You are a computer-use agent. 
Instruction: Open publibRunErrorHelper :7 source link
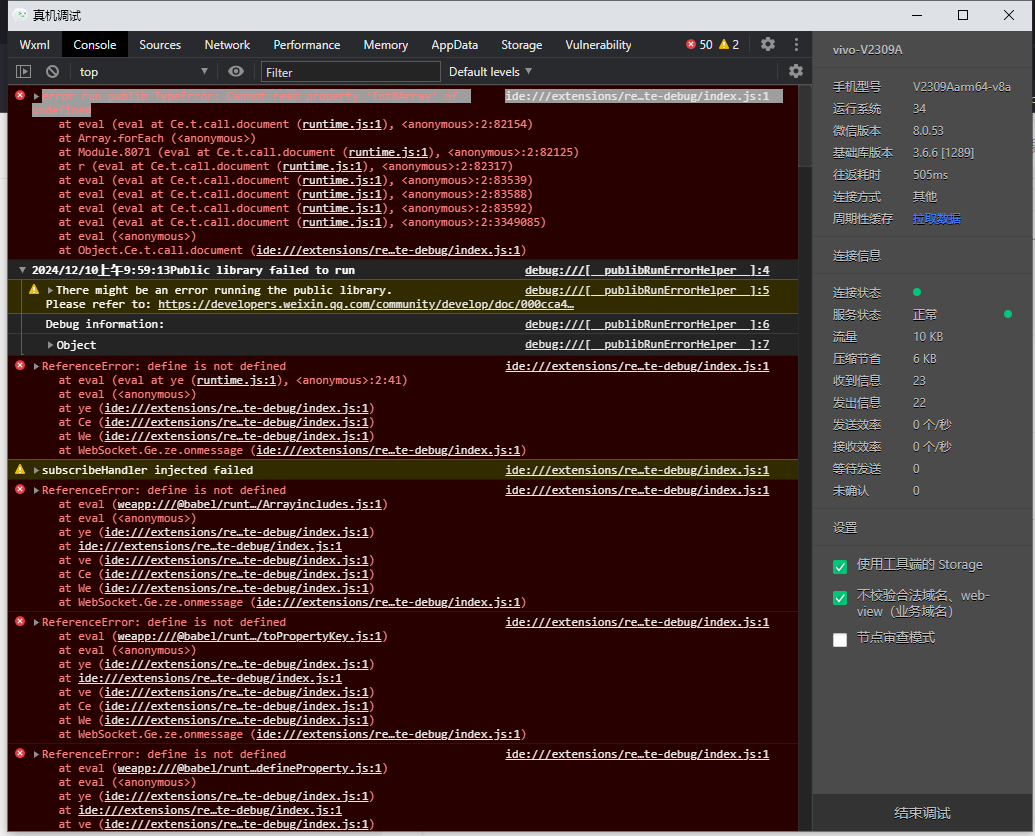(647, 344)
